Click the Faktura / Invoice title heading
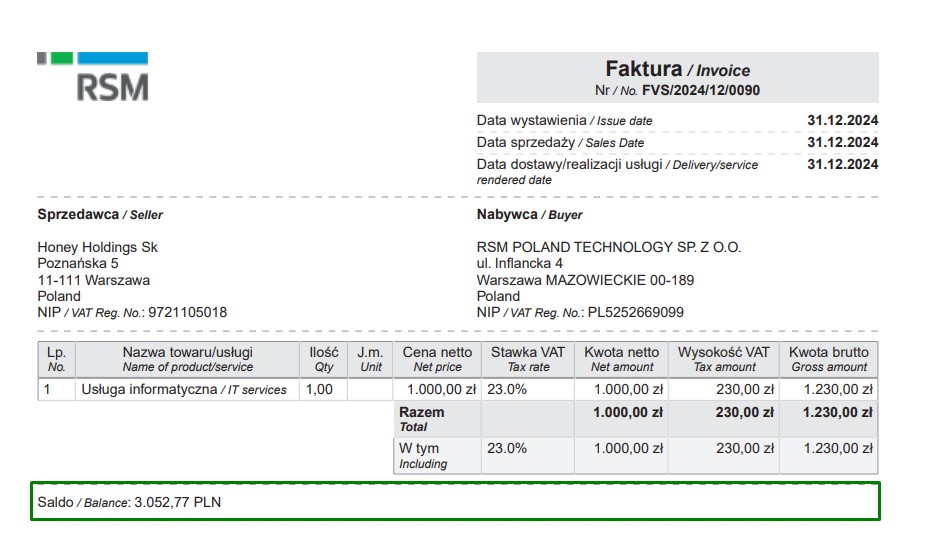Image resolution: width=929 pixels, height=536 pixels. point(677,69)
